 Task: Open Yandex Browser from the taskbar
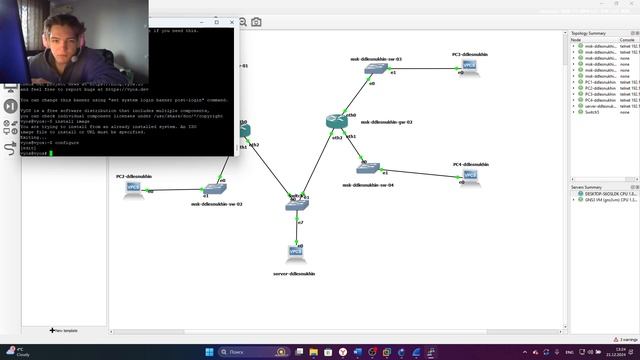(343, 352)
